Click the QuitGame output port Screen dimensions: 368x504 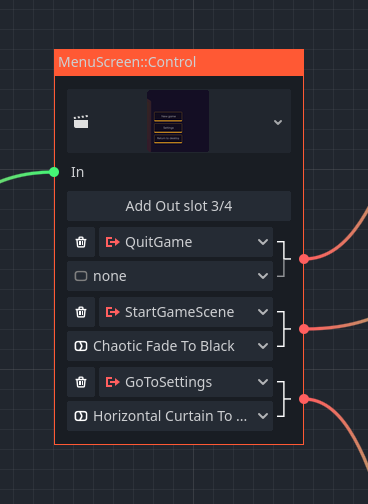pos(304,259)
